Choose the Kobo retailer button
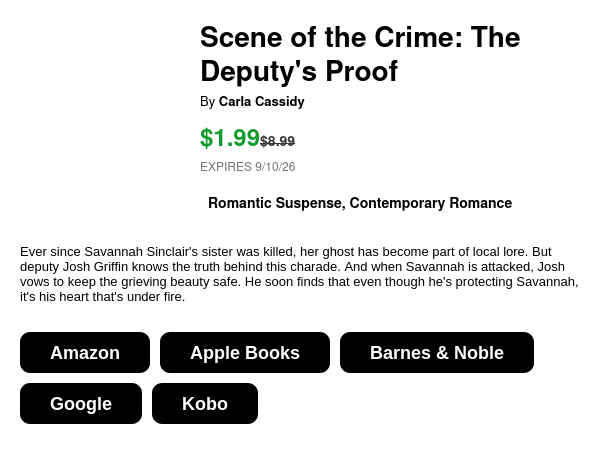Viewport: 600px width, 449px height. click(205, 403)
